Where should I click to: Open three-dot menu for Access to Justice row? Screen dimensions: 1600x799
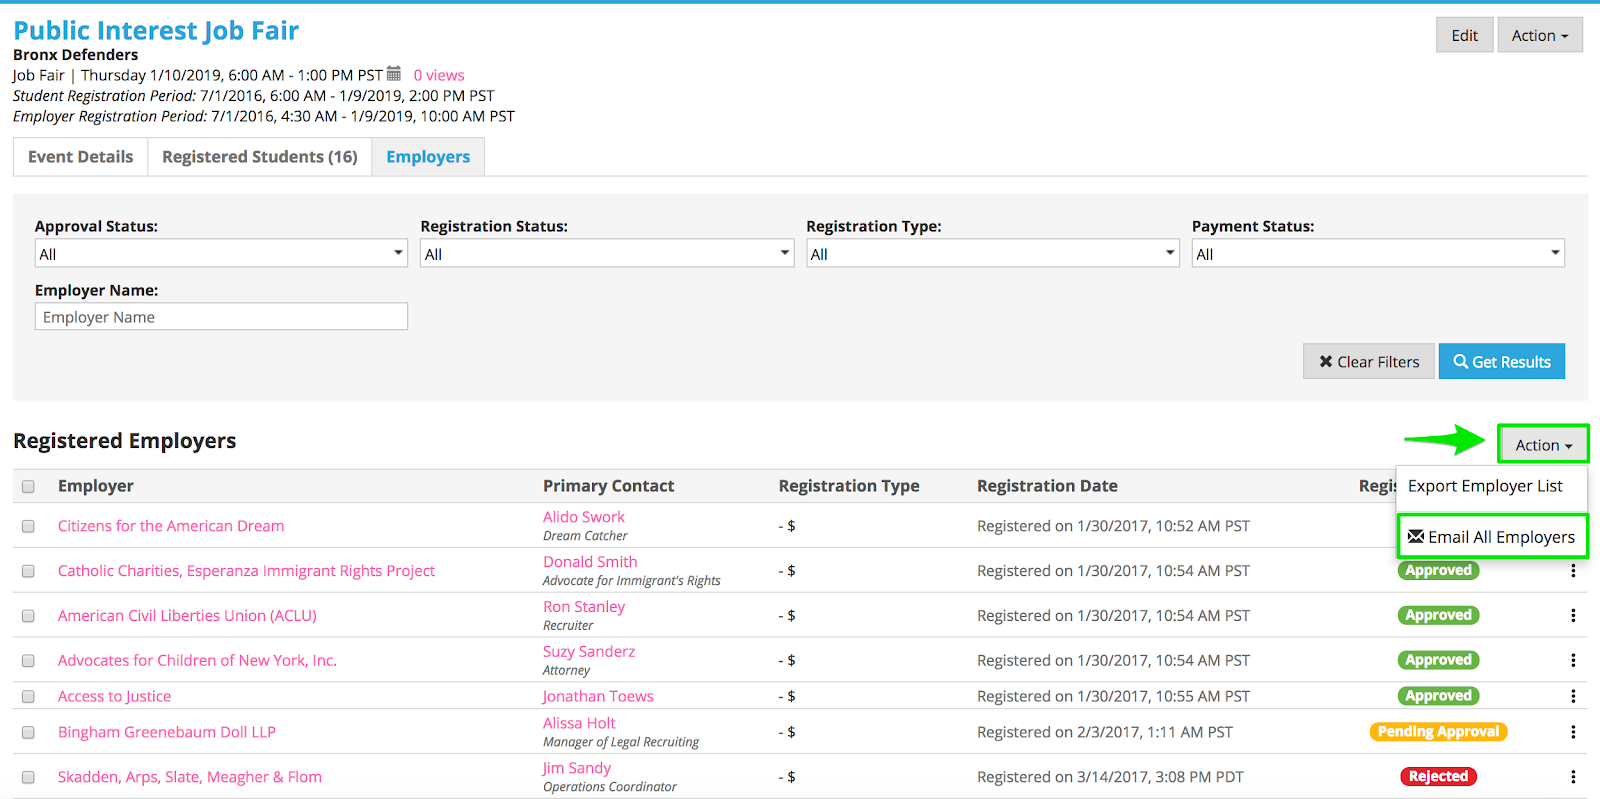coord(1572,696)
